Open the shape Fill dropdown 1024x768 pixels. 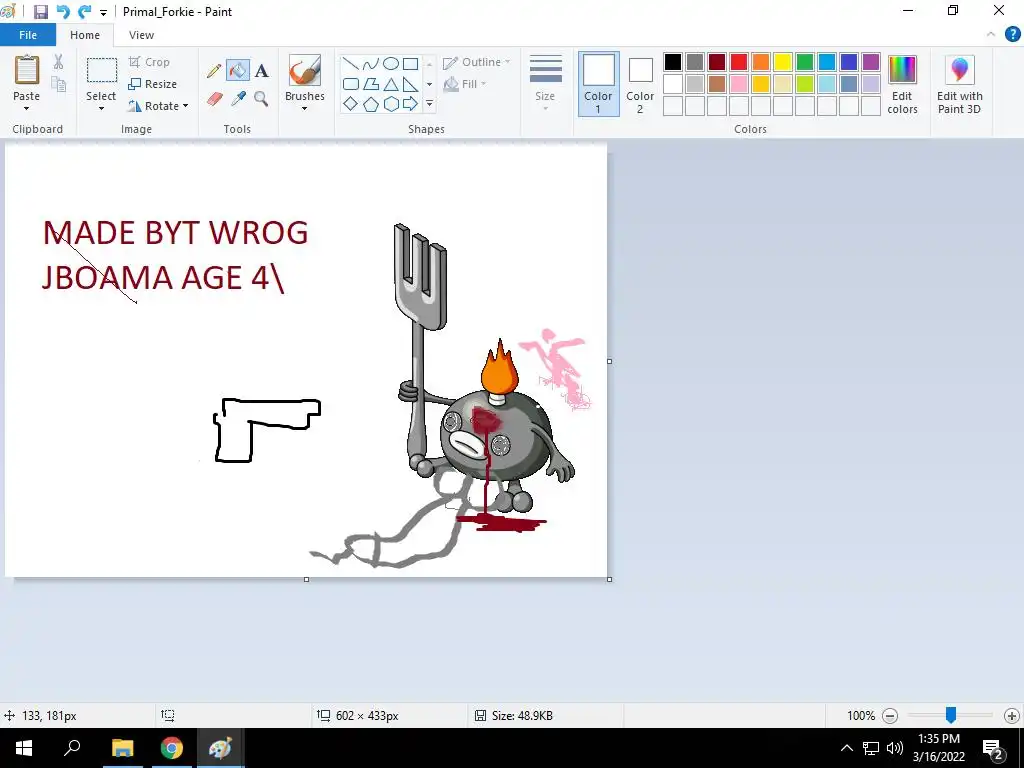tap(464, 84)
